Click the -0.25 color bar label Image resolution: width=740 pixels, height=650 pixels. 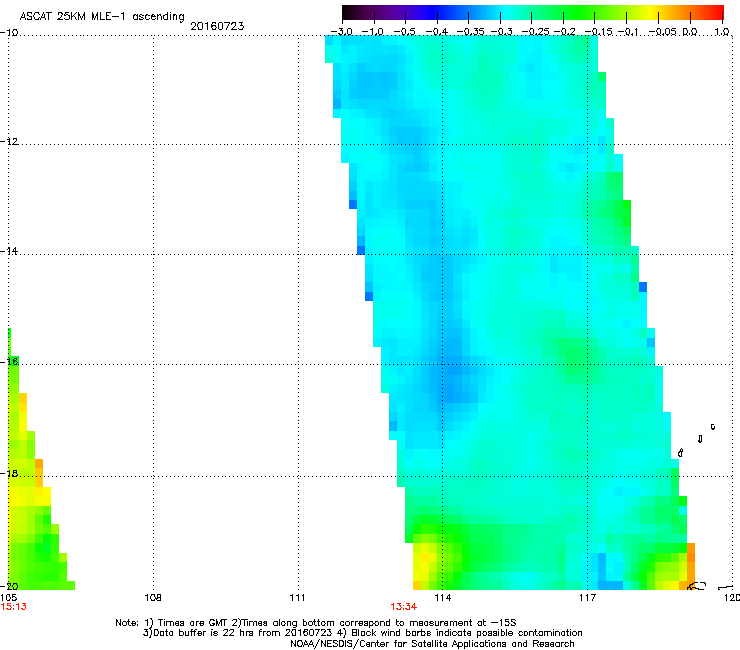(x=536, y=32)
